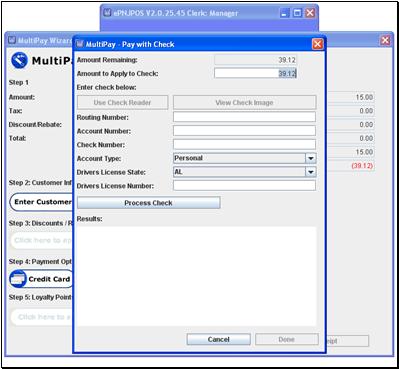Click the Credit Card payment icon
This screenshot has height=369, width=399.
coord(18,279)
